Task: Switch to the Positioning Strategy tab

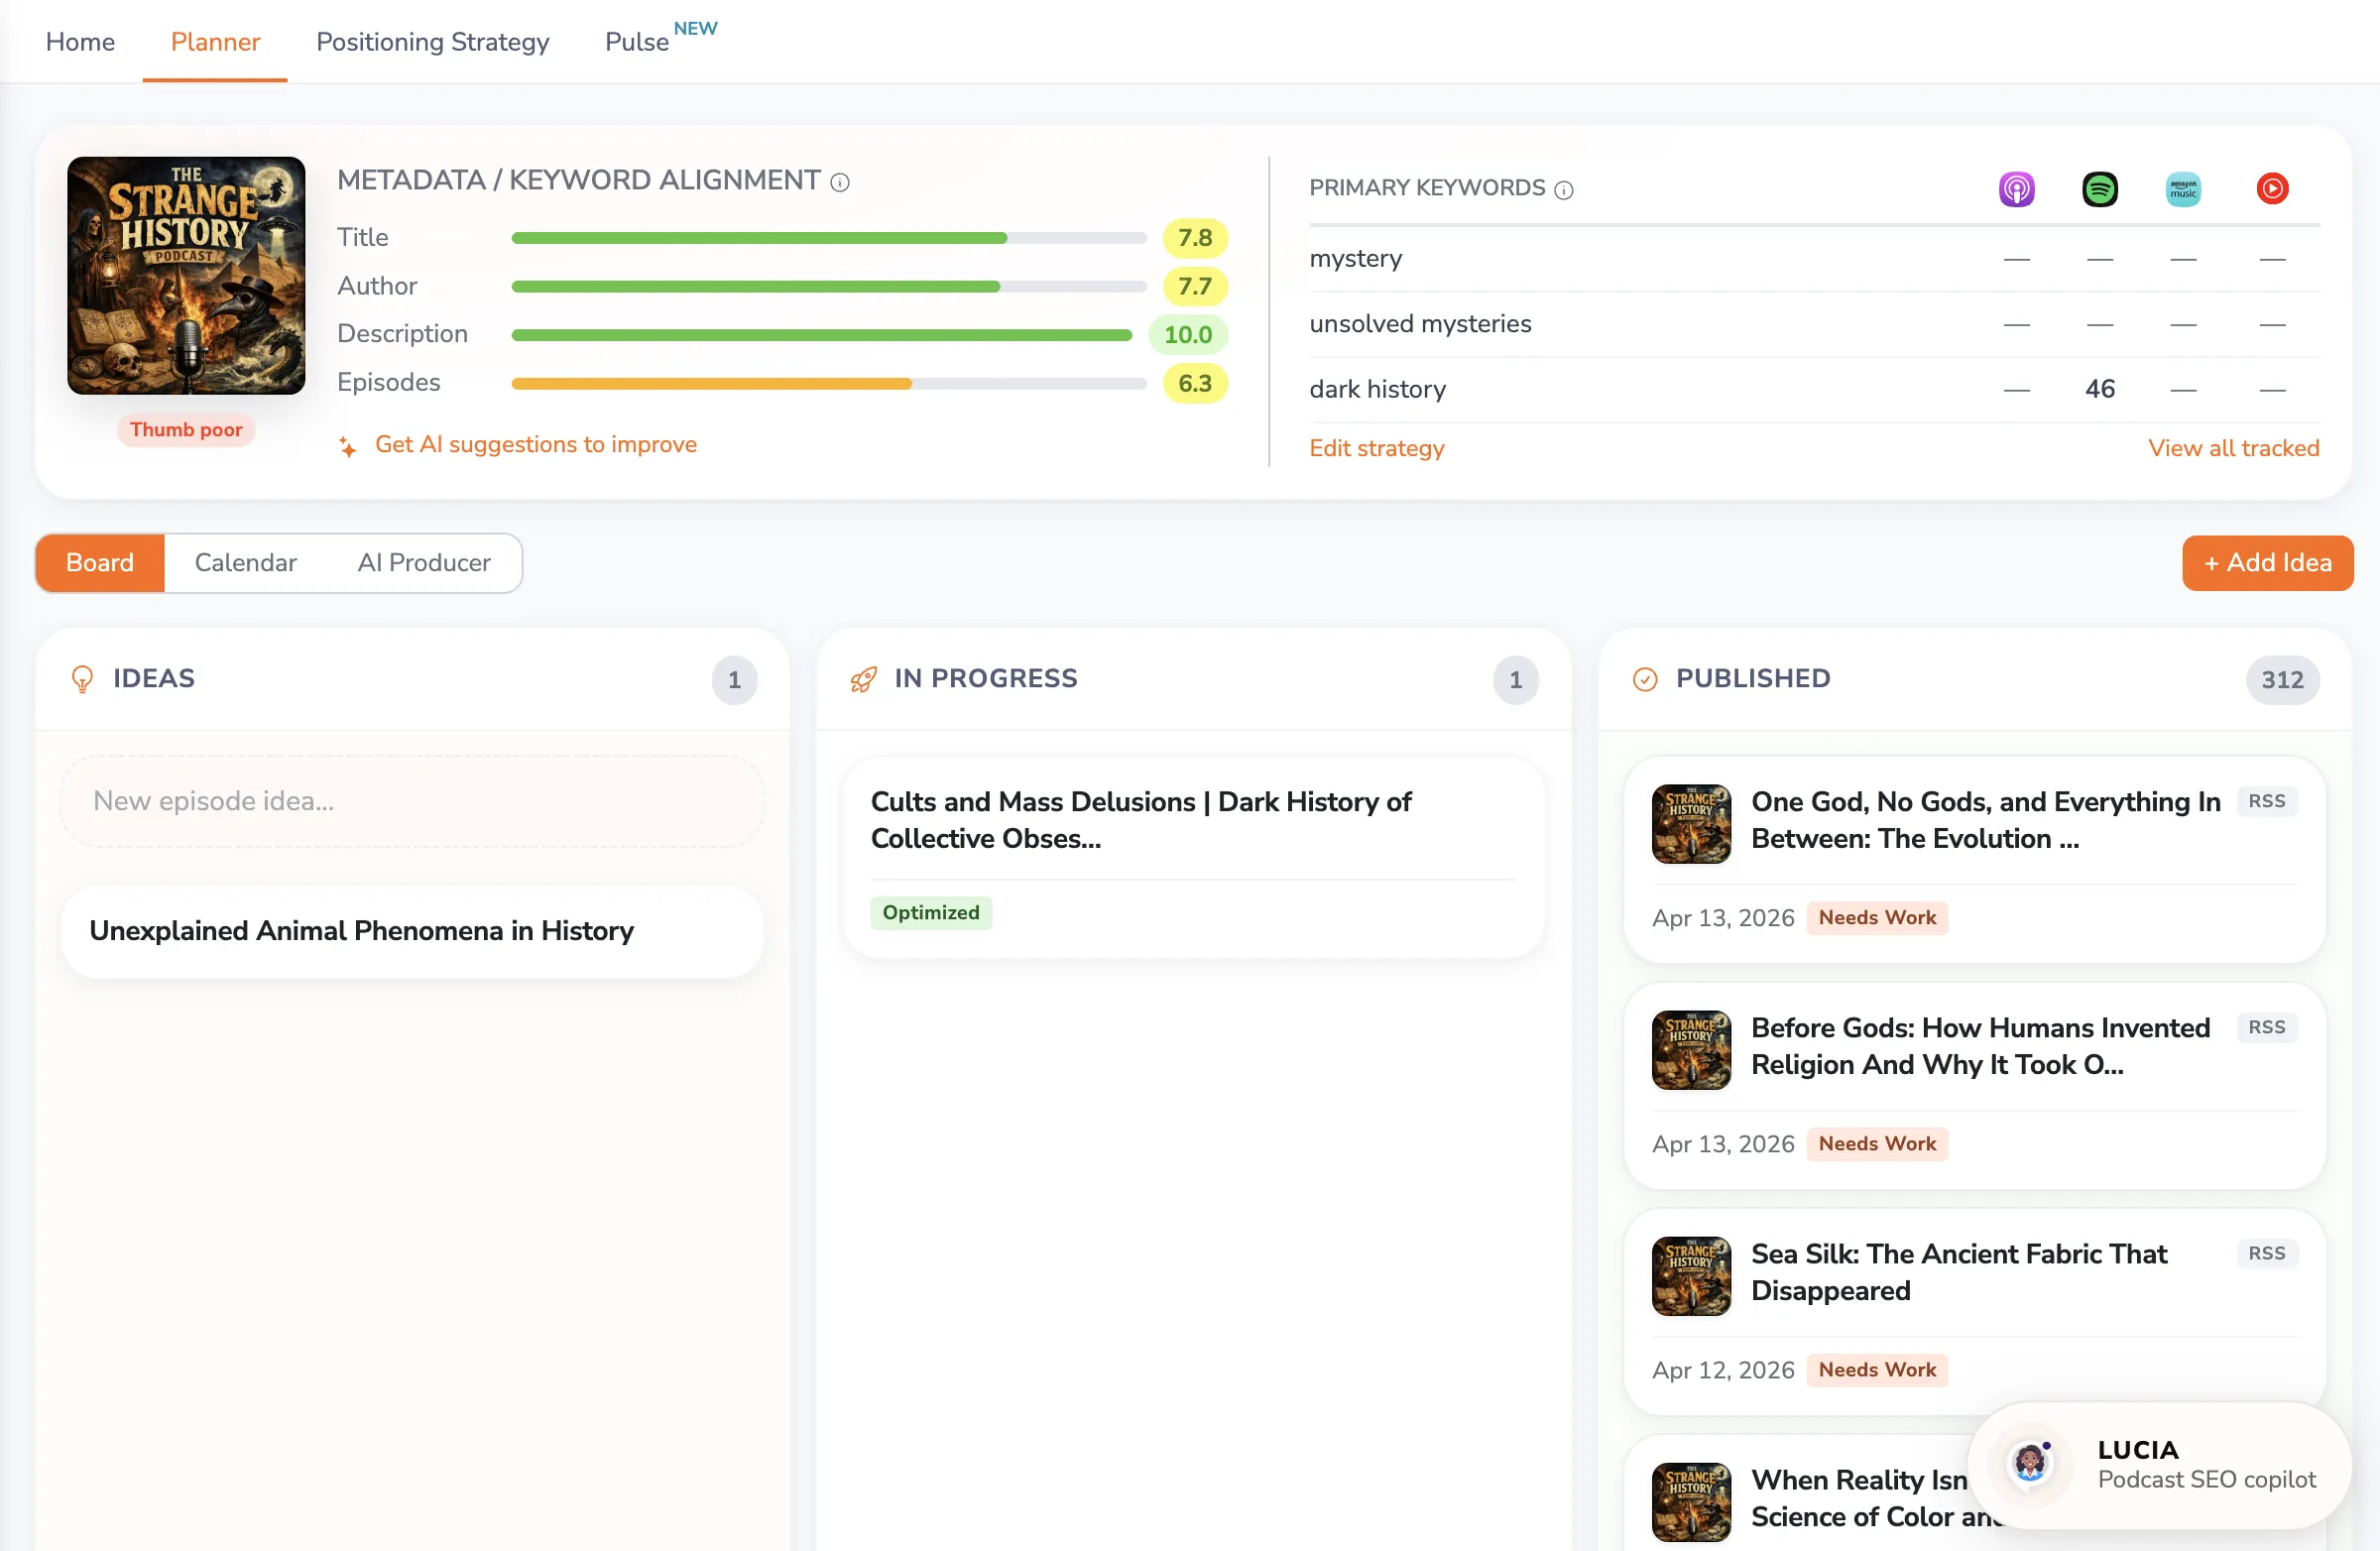Action: click(x=432, y=42)
